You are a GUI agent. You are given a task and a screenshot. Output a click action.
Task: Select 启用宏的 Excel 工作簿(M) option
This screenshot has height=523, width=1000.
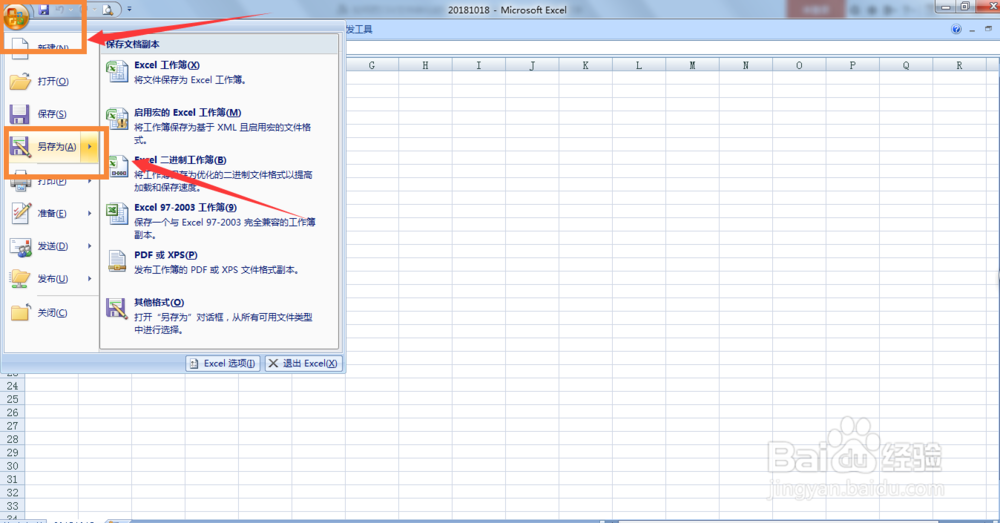(220, 126)
